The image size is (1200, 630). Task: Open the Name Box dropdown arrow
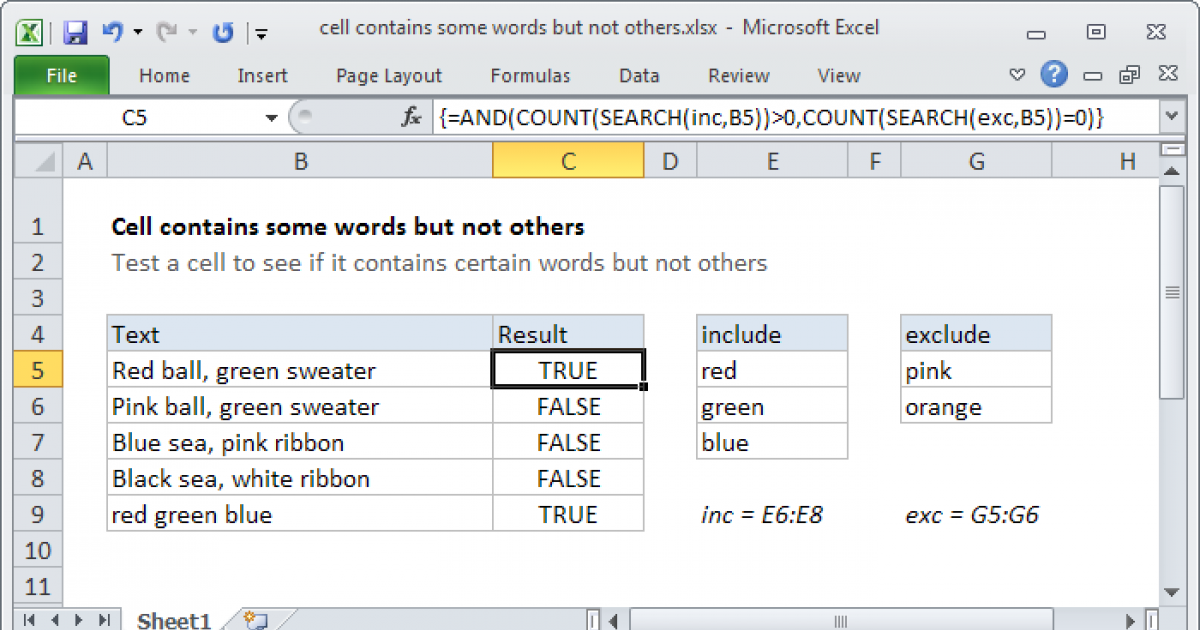(270, 116)
